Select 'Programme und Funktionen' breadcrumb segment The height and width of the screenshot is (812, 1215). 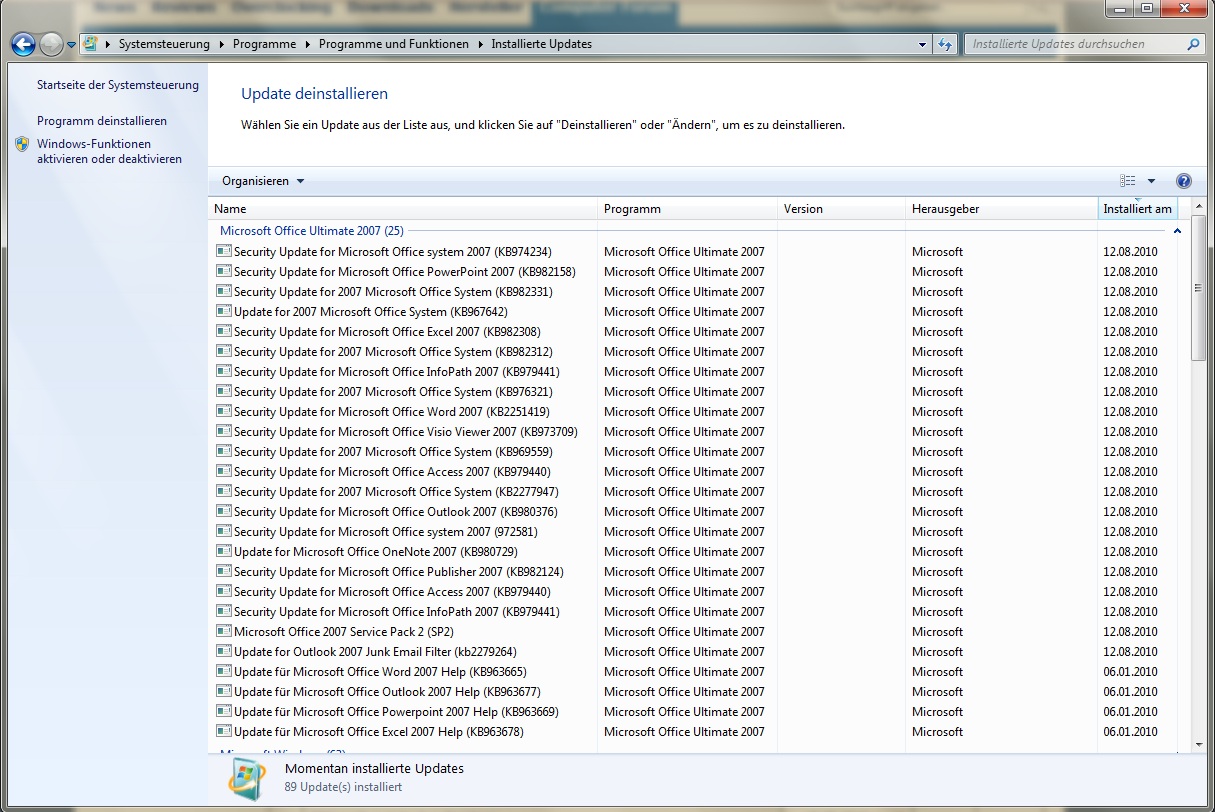point(394,44)
